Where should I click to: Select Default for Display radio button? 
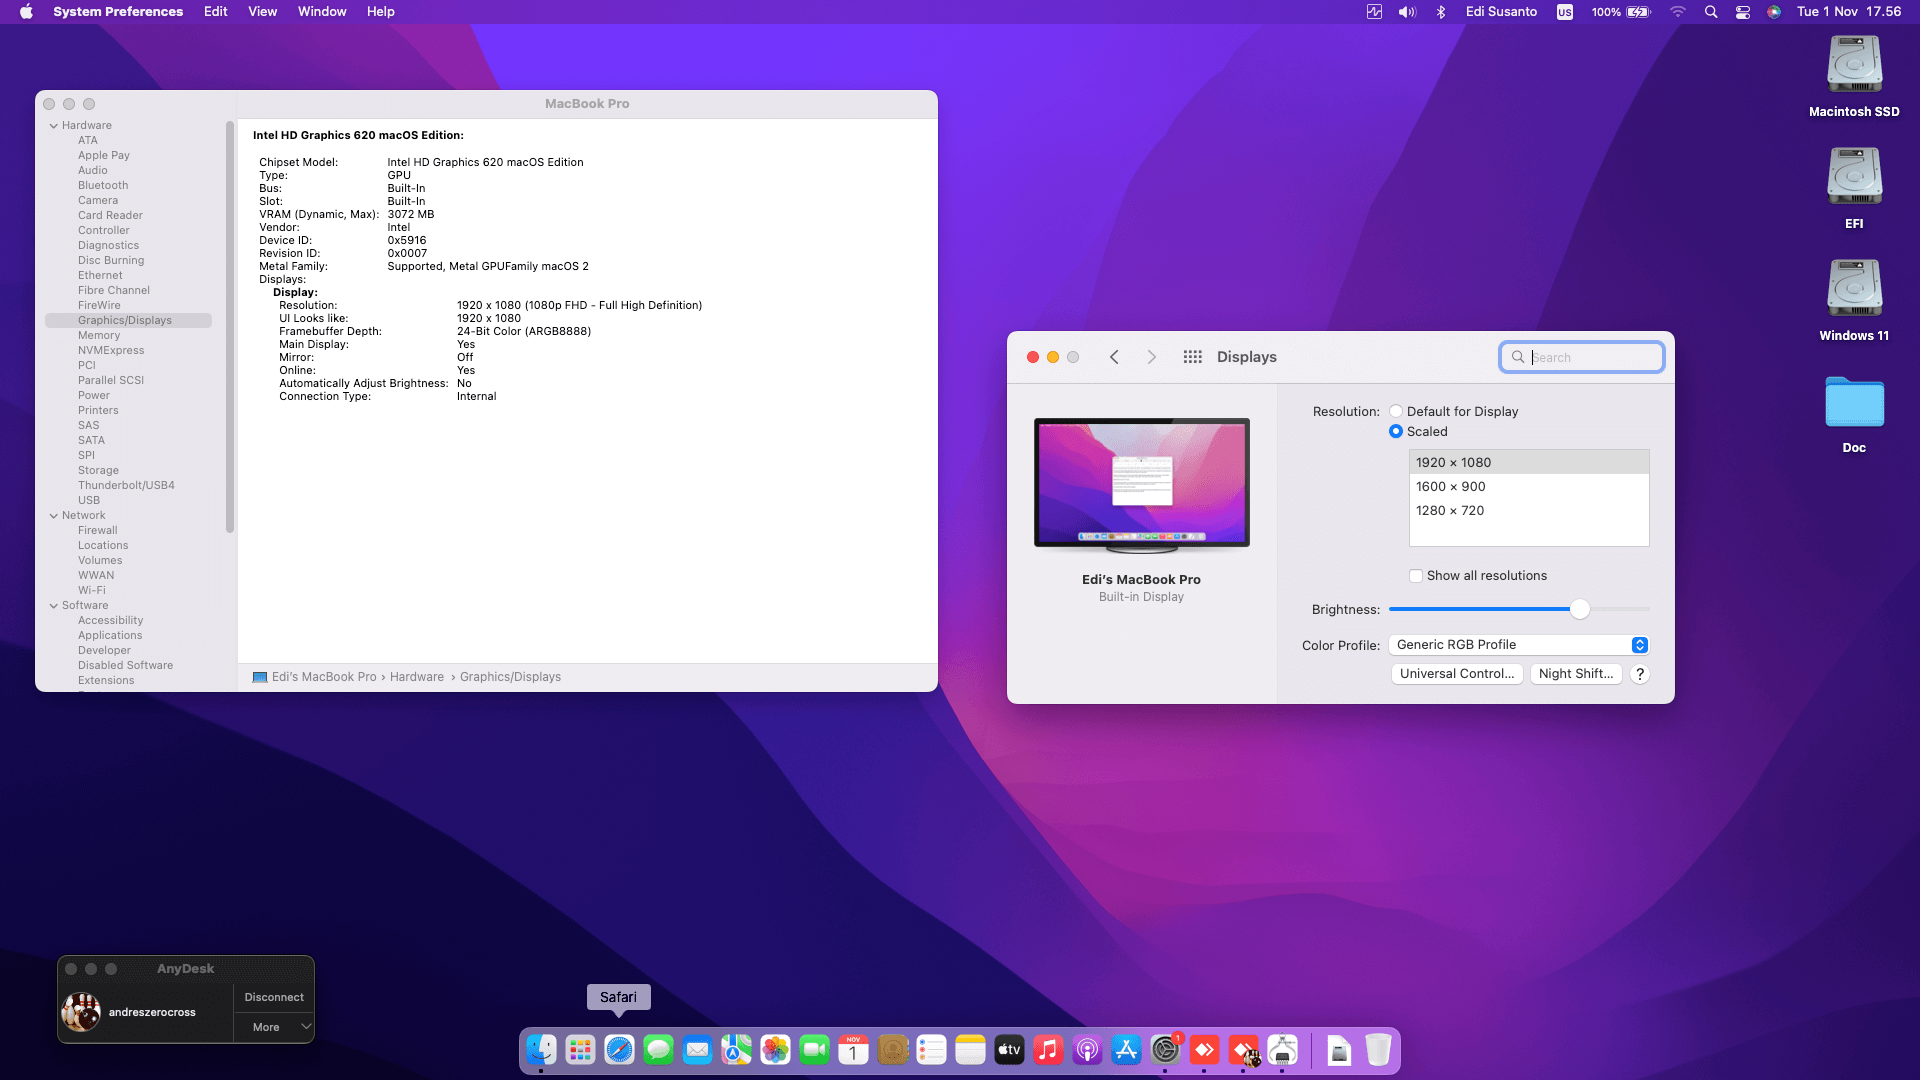[x=1396, y=411]
